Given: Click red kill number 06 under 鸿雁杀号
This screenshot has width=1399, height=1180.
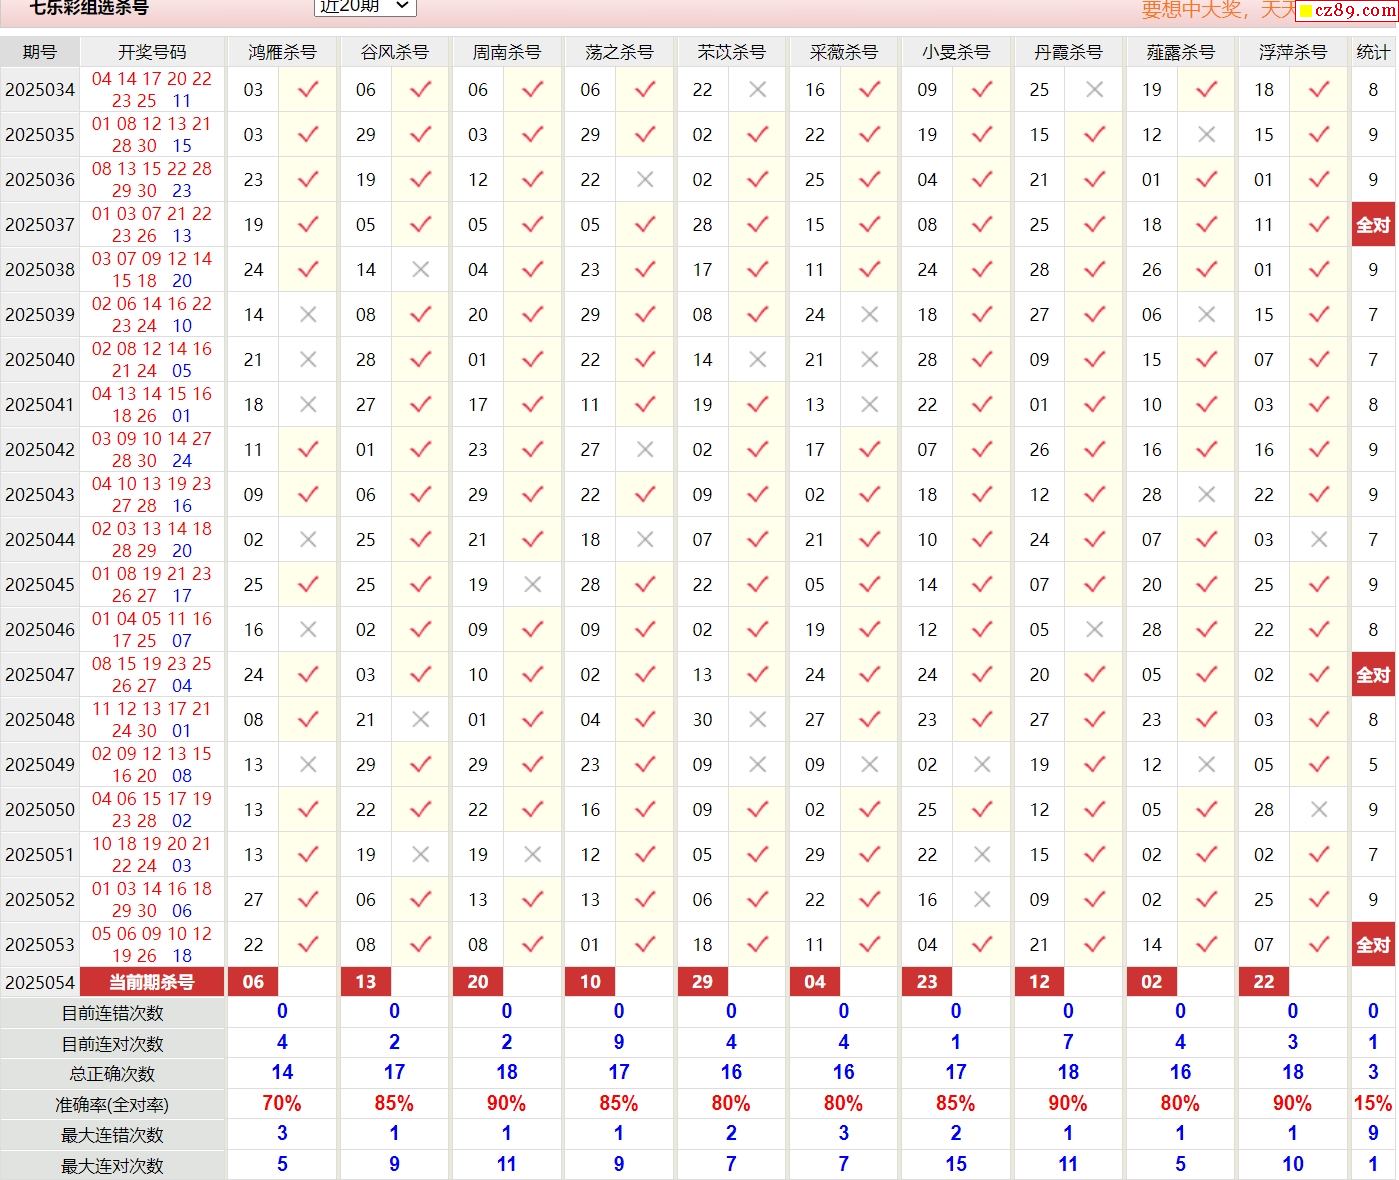Looking at the screenshot, I should [x=254, y=982].
